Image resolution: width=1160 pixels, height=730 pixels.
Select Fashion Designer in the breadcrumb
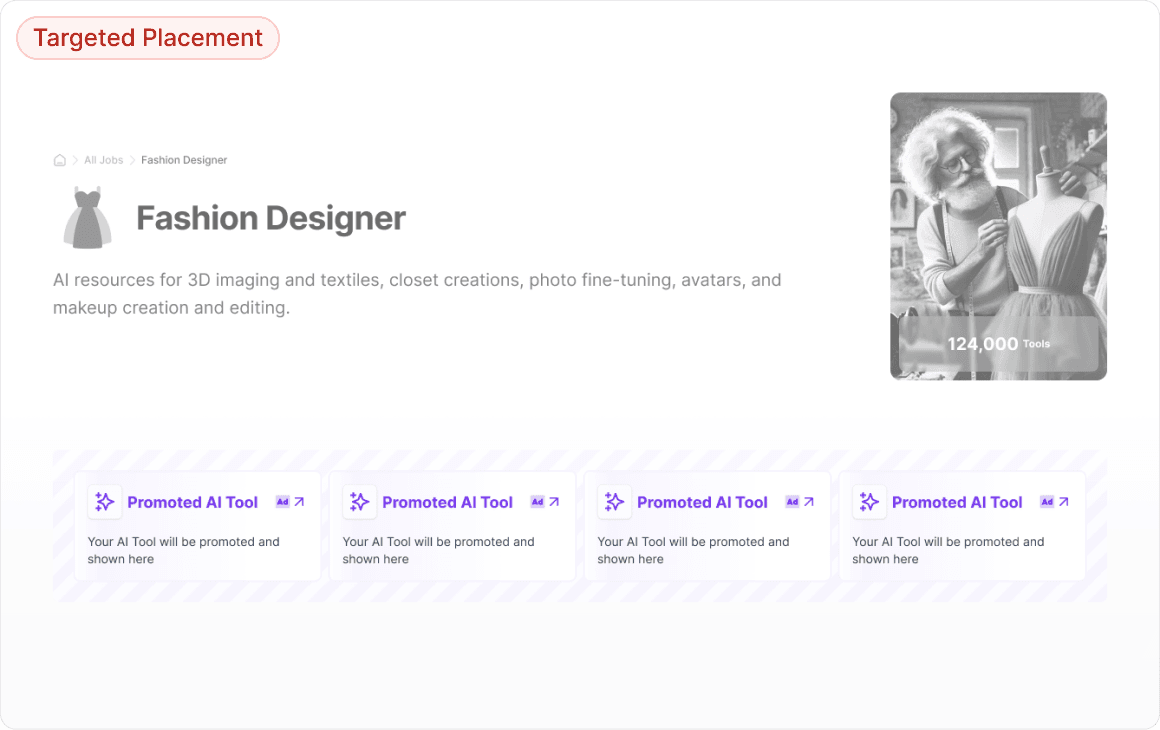click(x=184, y=159)
